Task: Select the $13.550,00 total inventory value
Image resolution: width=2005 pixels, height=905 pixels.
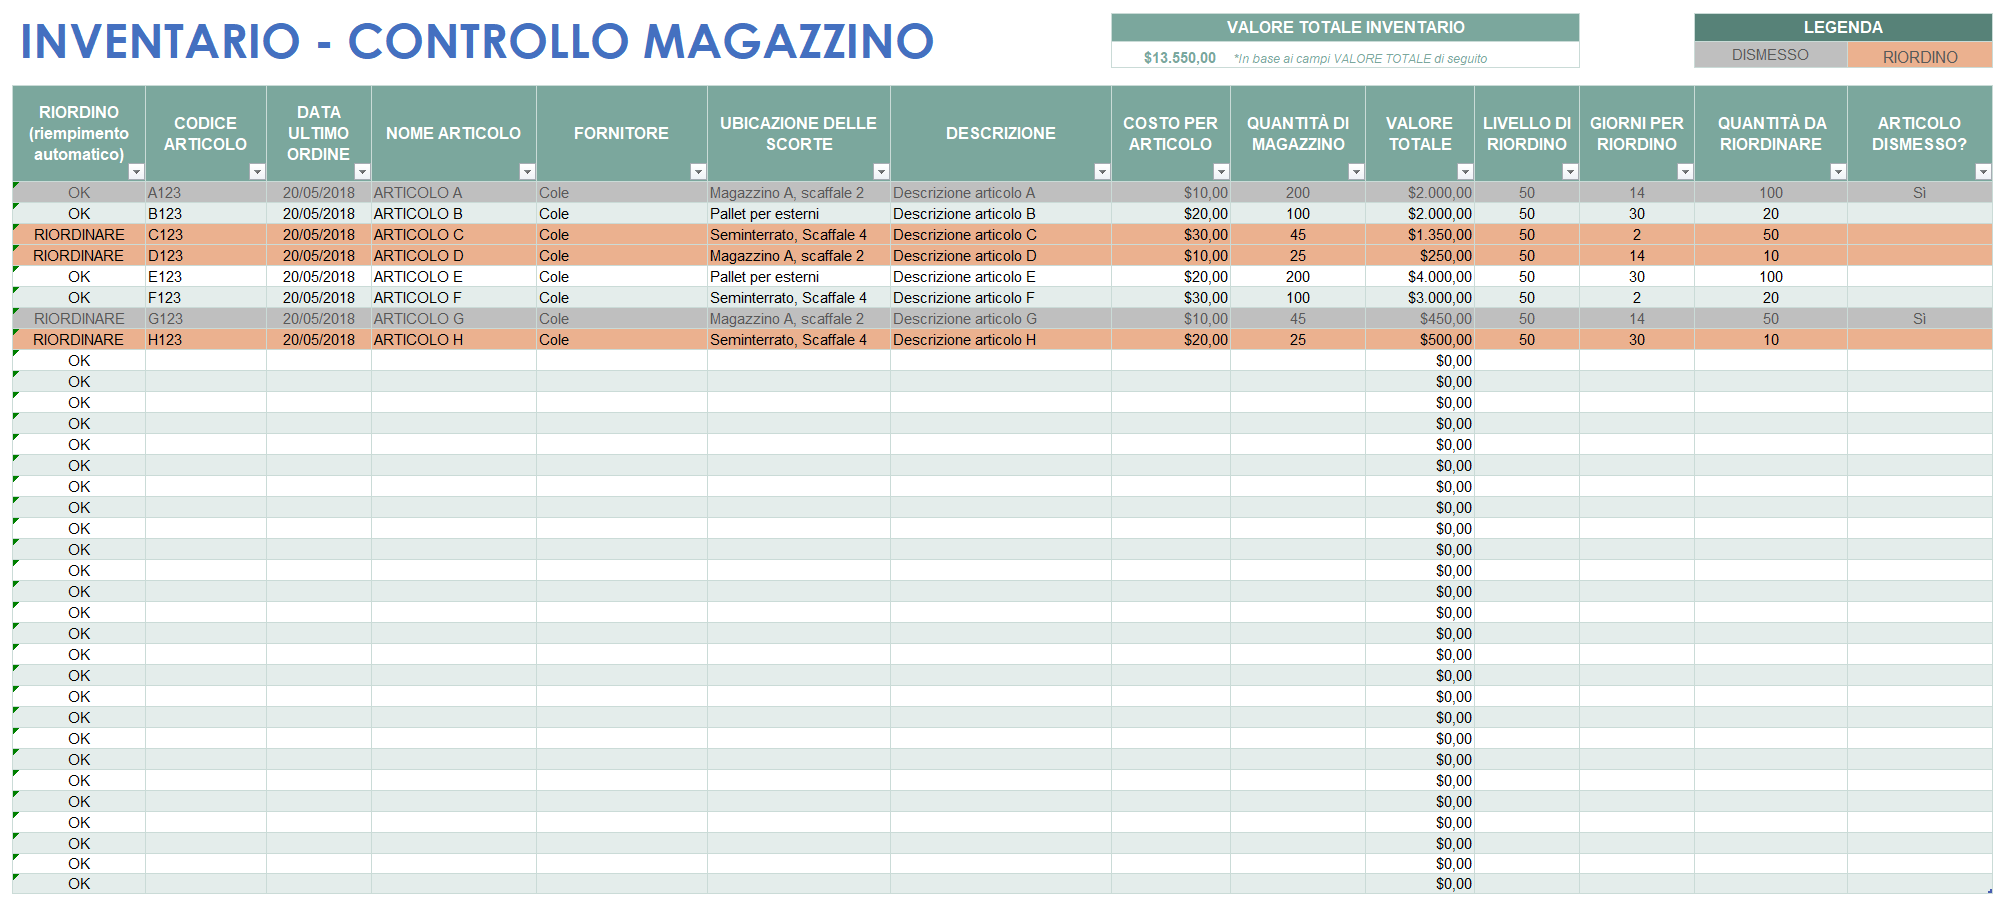Action: coord(1179,58)
